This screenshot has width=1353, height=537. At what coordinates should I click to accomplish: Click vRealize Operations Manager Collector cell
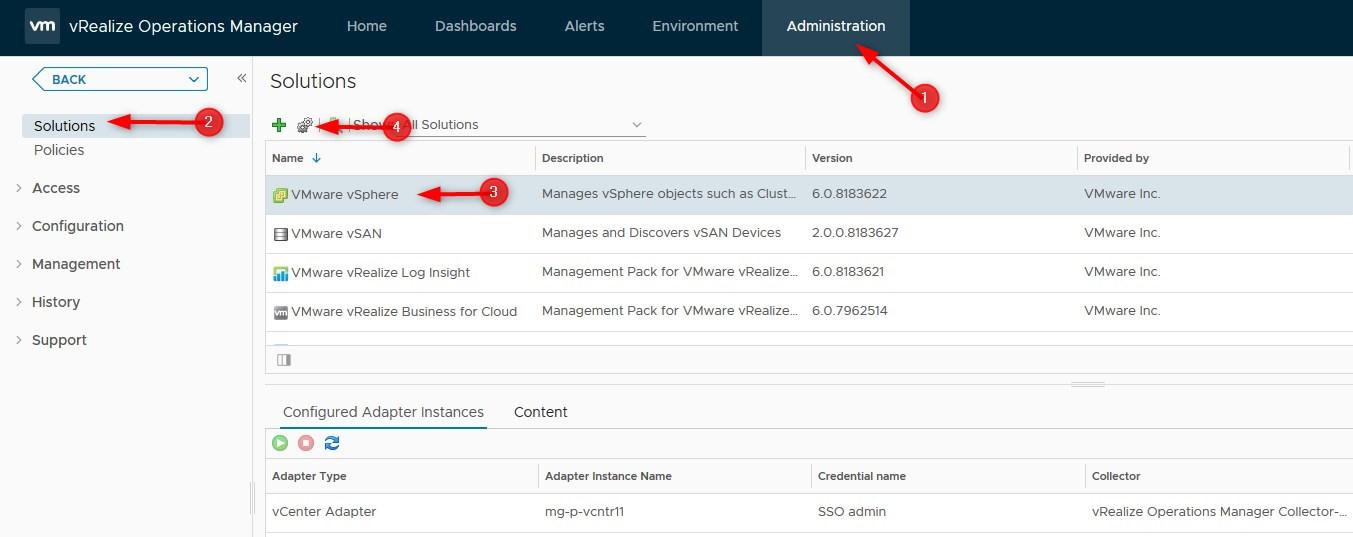click(1220, 512)
